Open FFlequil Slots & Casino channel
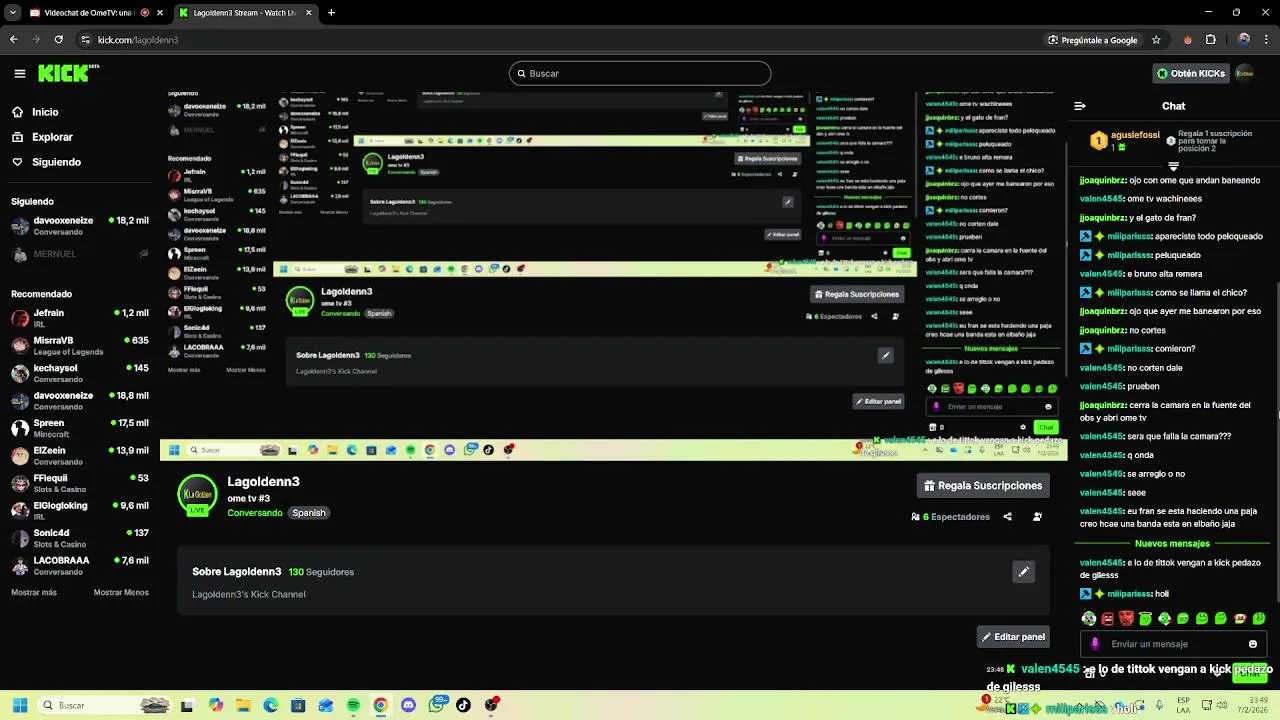The width and height of the screenshot is (1280, 720). [x=80, y=483]
